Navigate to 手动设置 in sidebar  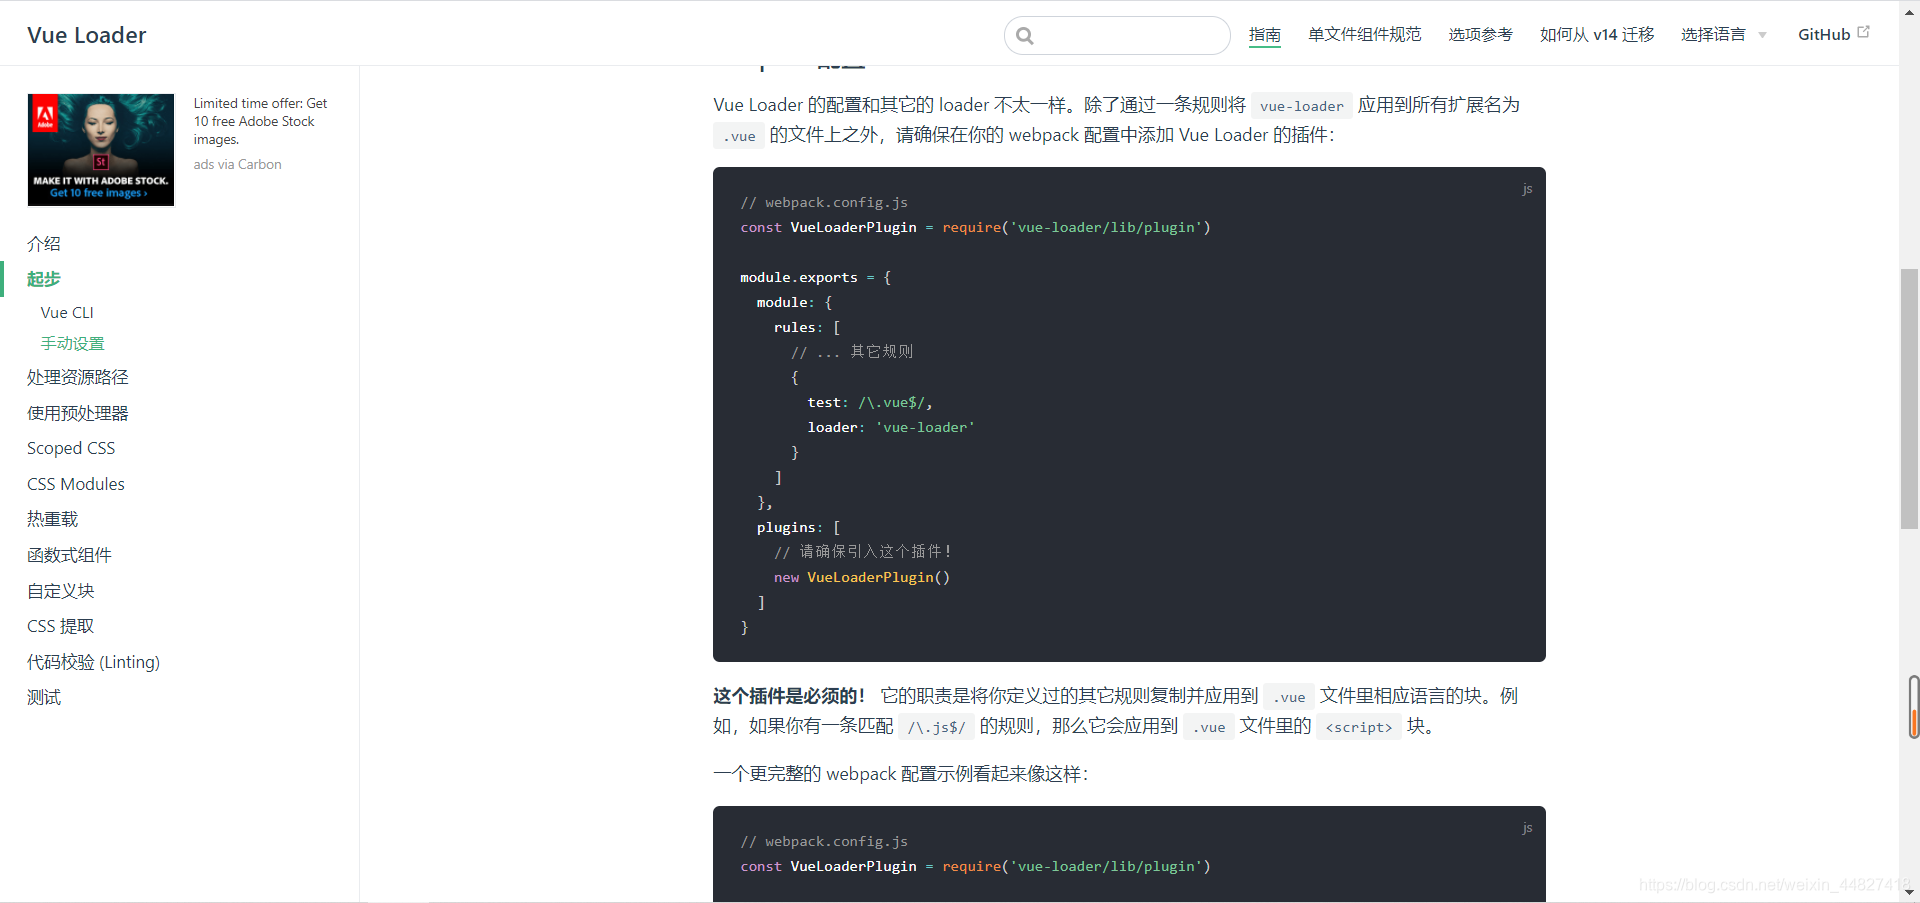pyautogui.click(x=71, y=343)
